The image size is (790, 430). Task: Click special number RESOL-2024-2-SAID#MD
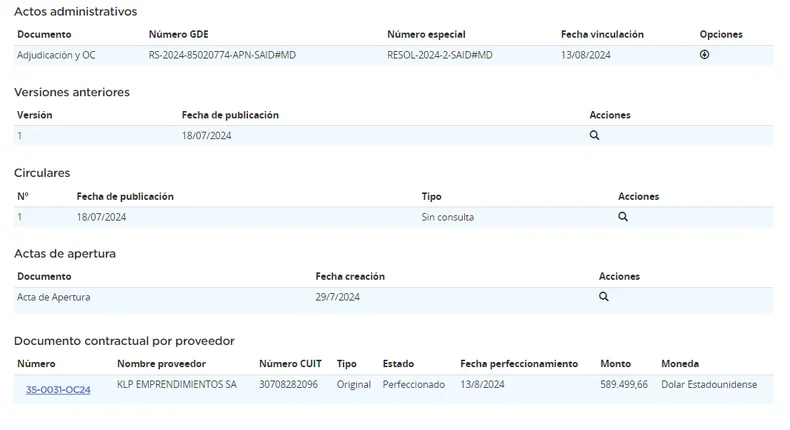[439, 55]
